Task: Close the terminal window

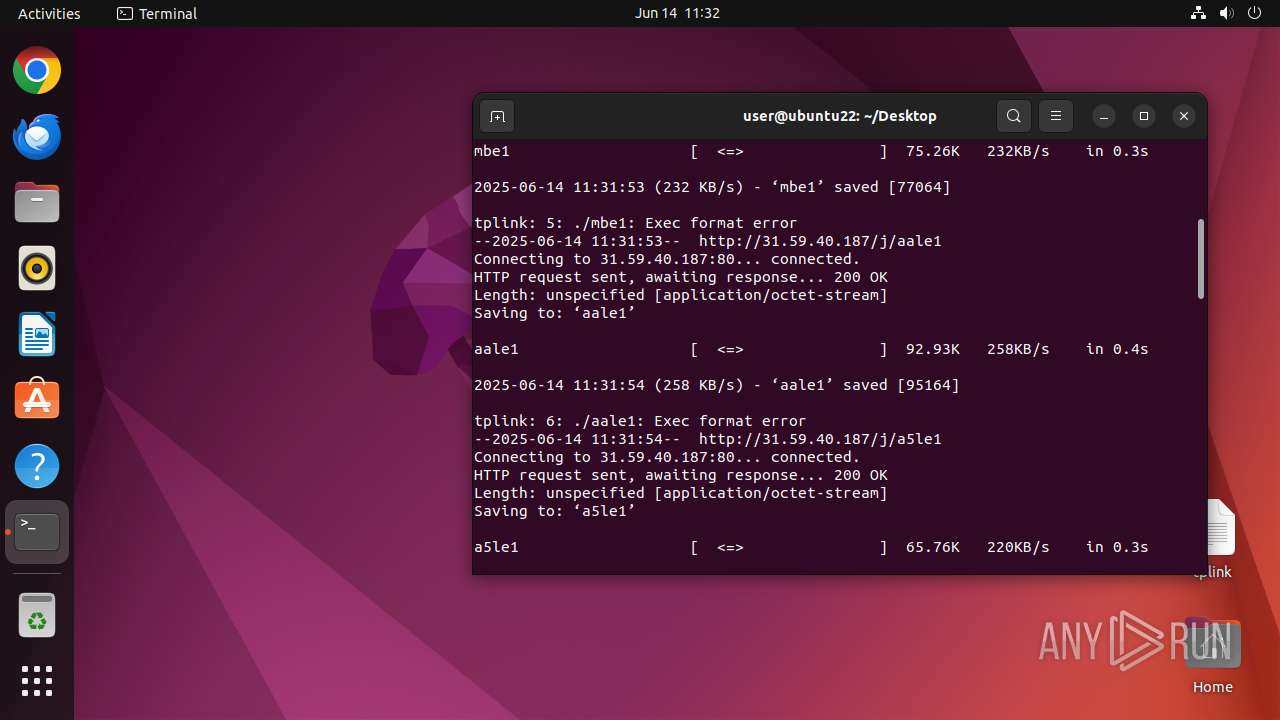Action: (x=1184, y=116)
